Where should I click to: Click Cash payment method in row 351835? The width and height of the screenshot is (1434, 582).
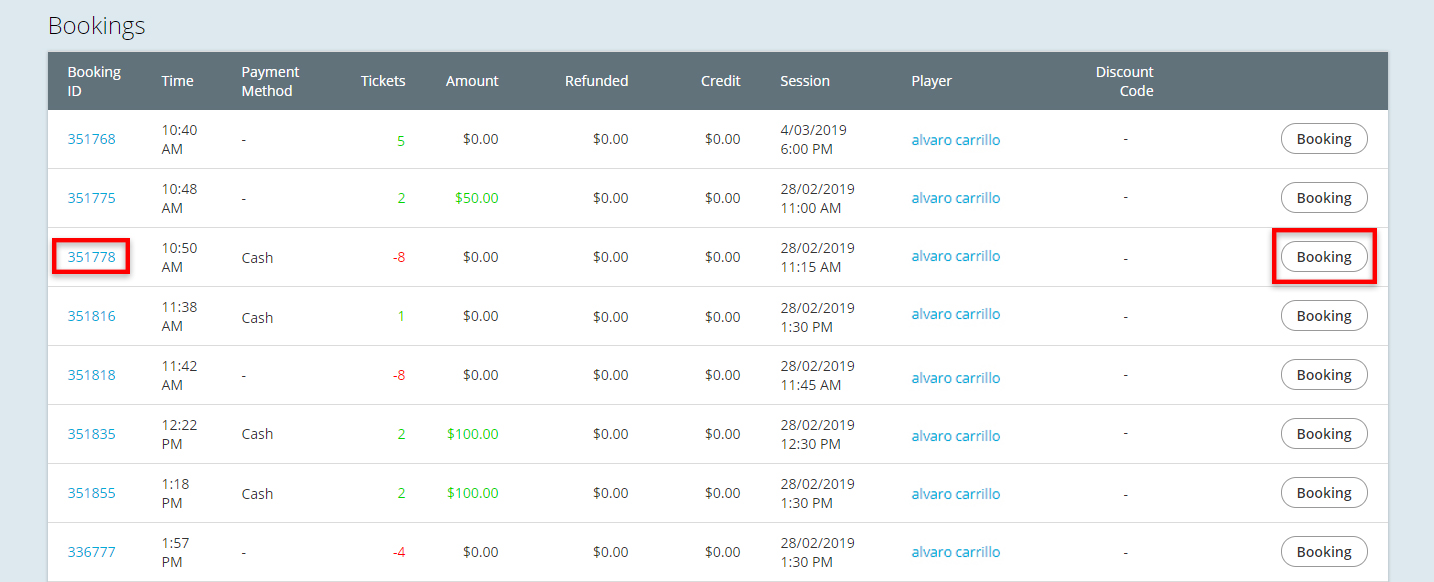click(257, 434)
